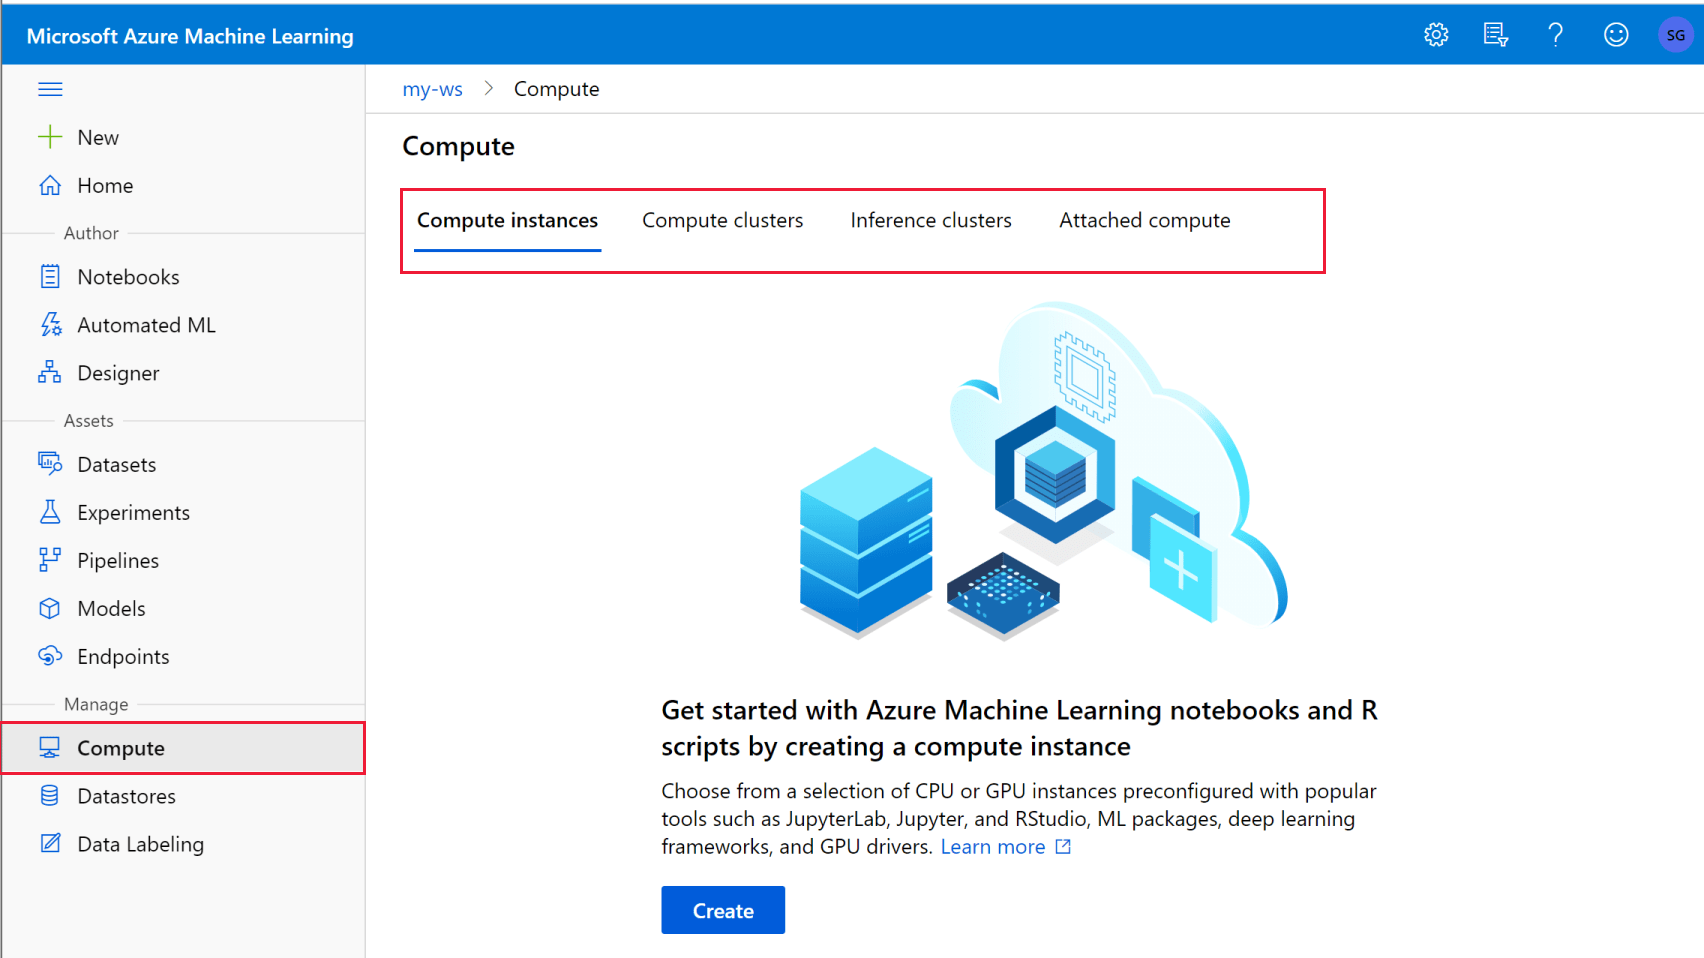Screen dimensions: 1704x958
Task: Send a smile feedback
Action: 1616,34
